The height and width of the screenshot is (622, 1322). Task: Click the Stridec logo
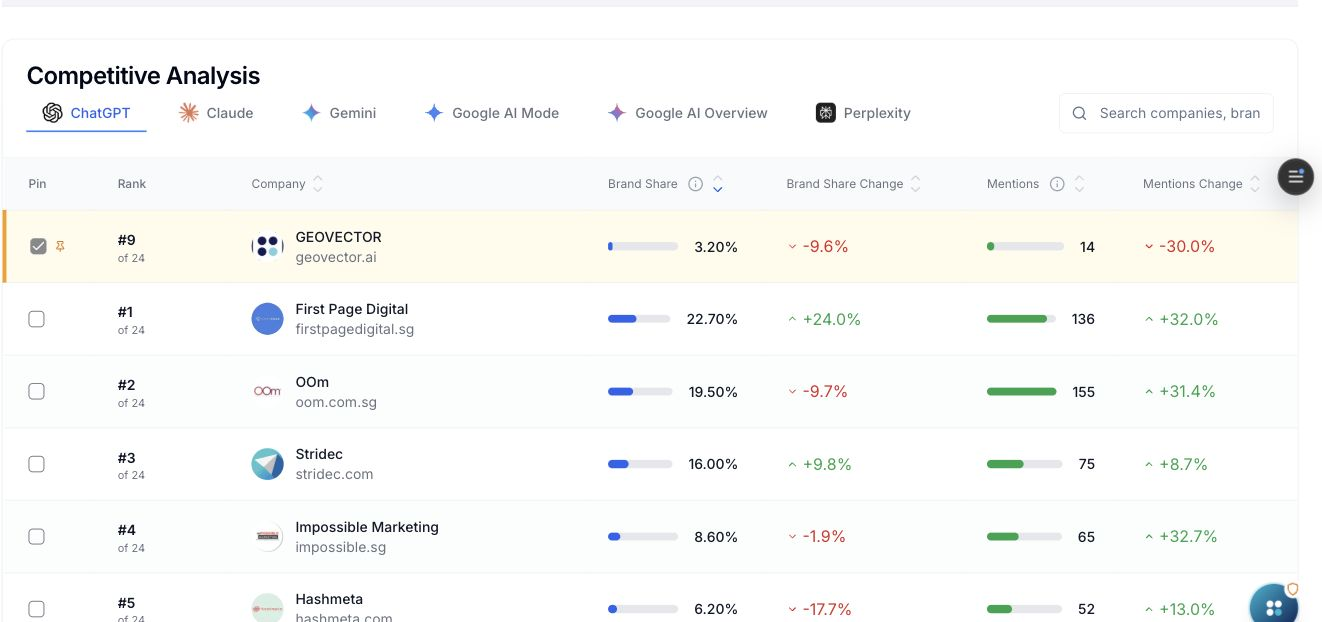(x=267, y=464)
